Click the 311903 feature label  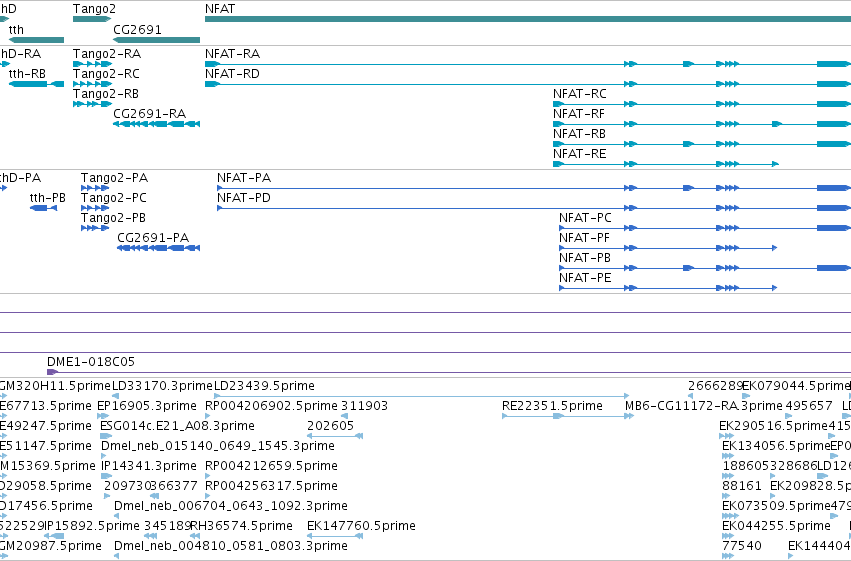(x=364, y=406)
